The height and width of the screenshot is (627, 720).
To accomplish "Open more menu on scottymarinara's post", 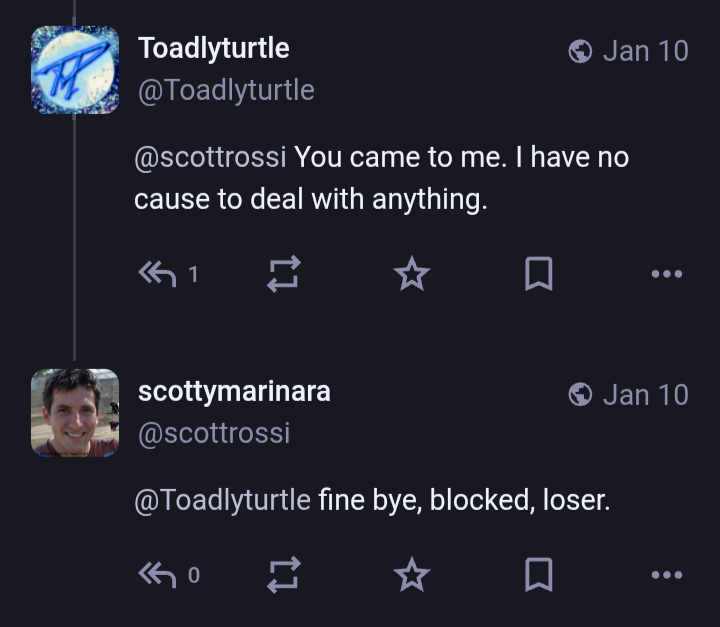I will 666,574.
